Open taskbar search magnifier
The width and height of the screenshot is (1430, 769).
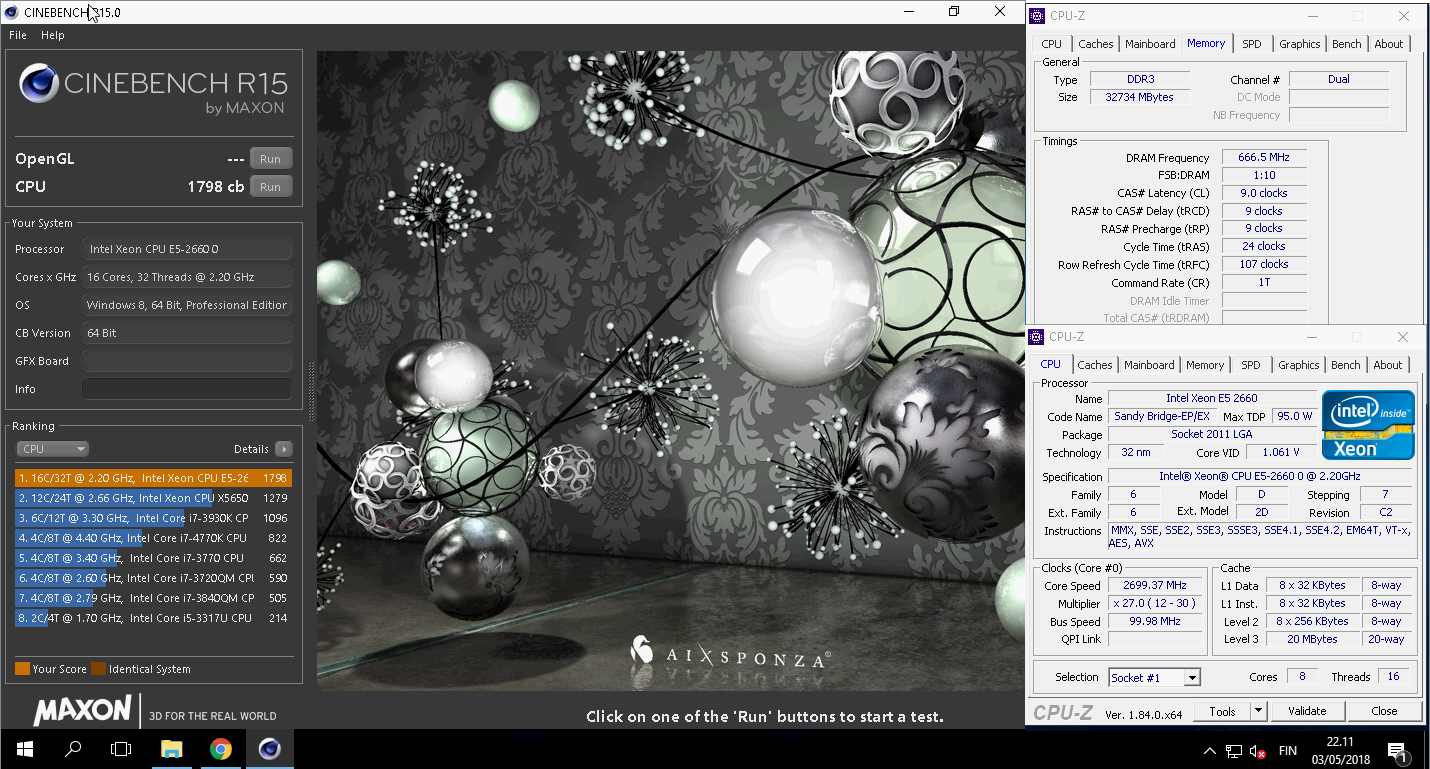point(72,749)
